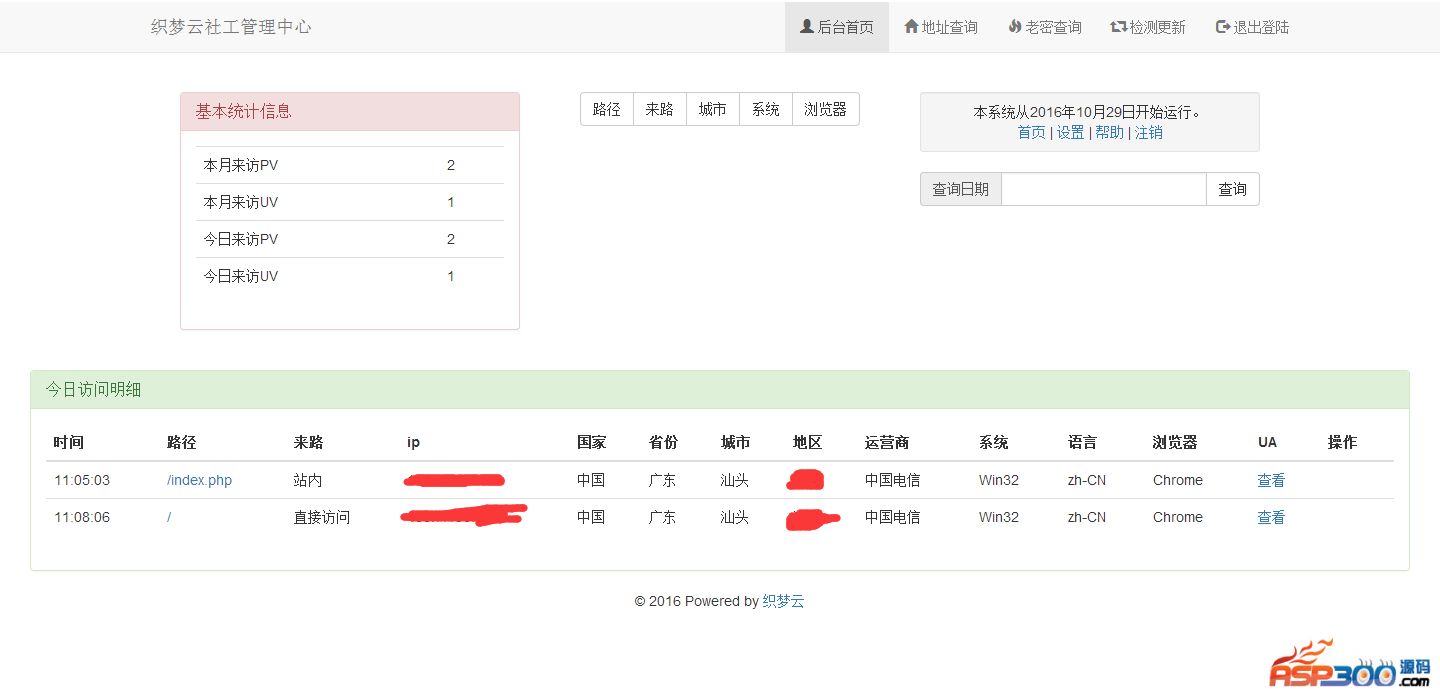Click the 首页 link in the info box
1440x691 pixels.
[x=1032, y=132]
